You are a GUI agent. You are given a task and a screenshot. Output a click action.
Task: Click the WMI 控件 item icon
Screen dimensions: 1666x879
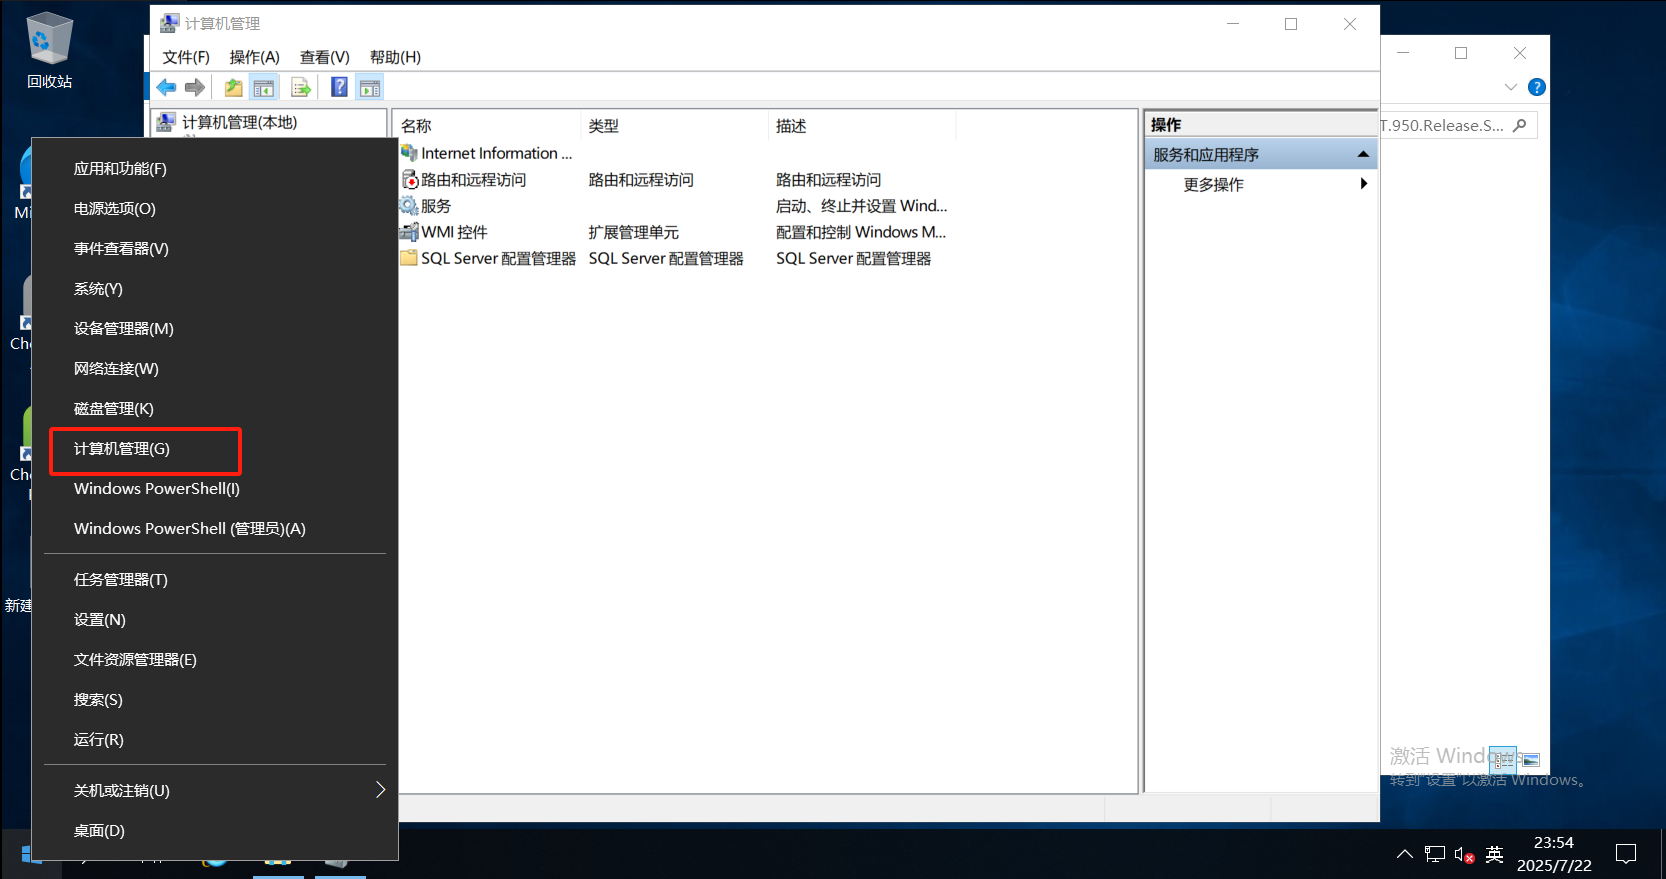[x=409, y=232]
